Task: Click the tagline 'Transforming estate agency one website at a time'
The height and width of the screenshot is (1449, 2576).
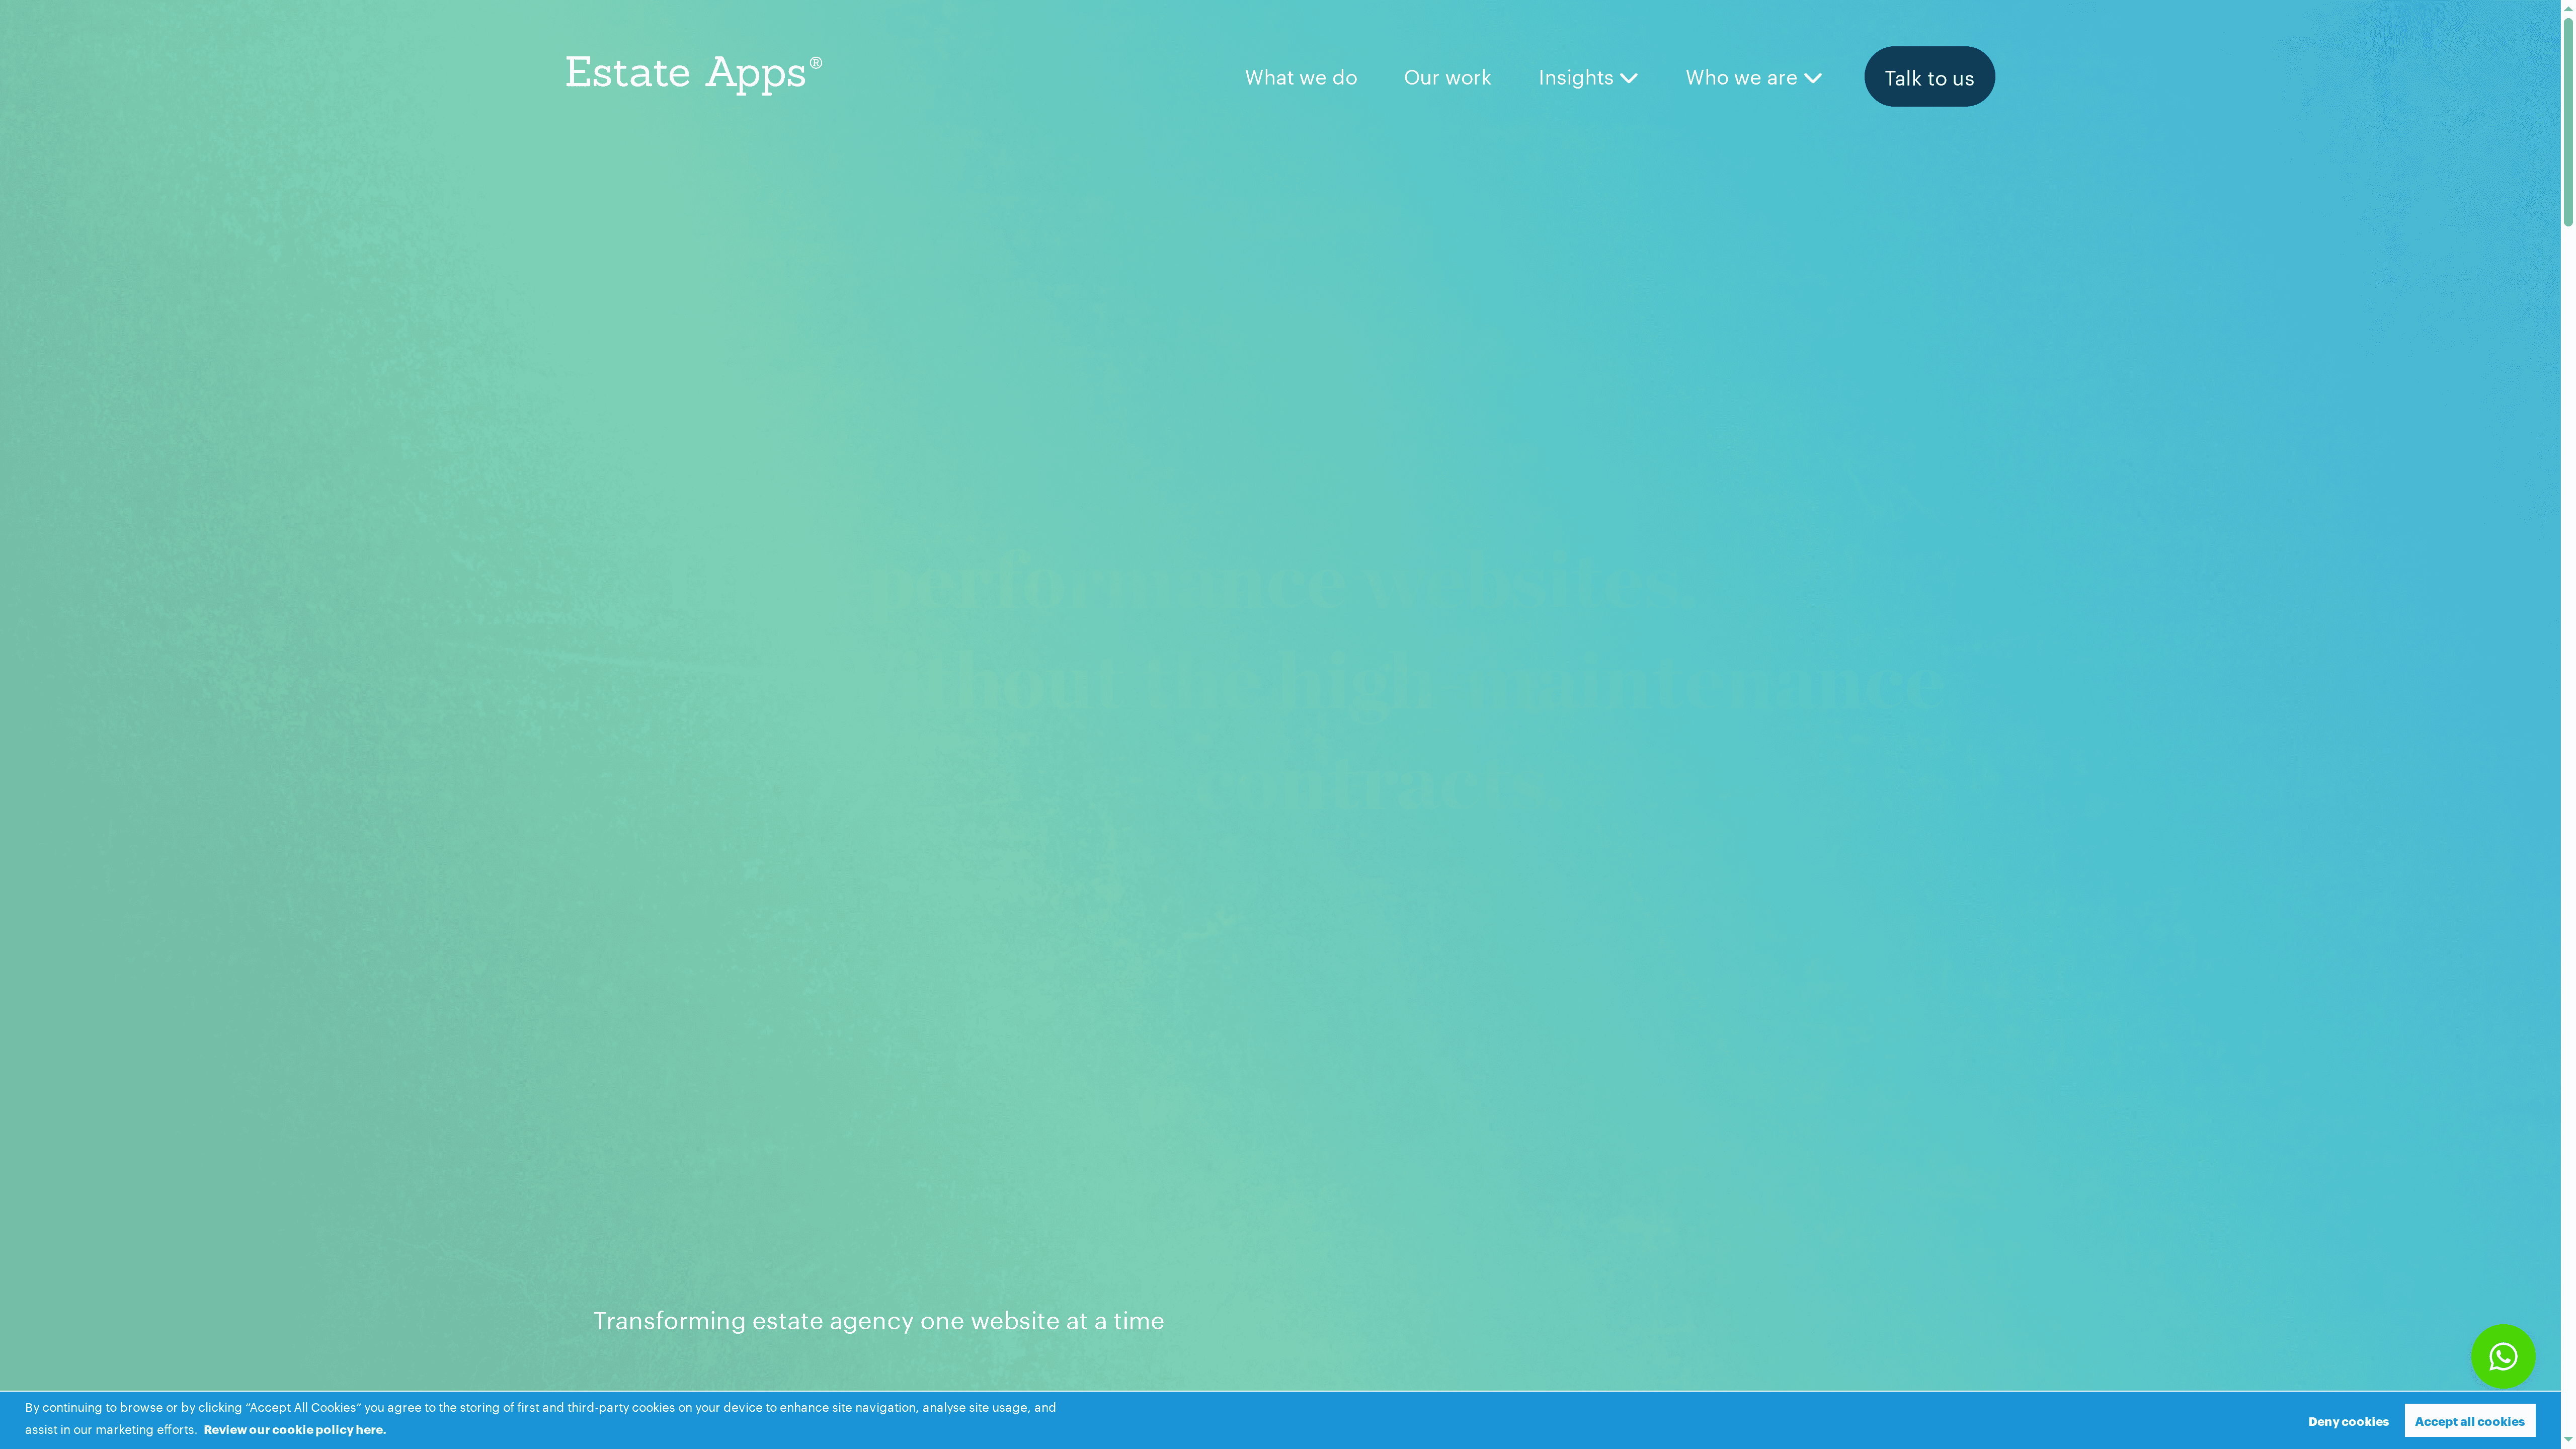Action: [879, 1320]
